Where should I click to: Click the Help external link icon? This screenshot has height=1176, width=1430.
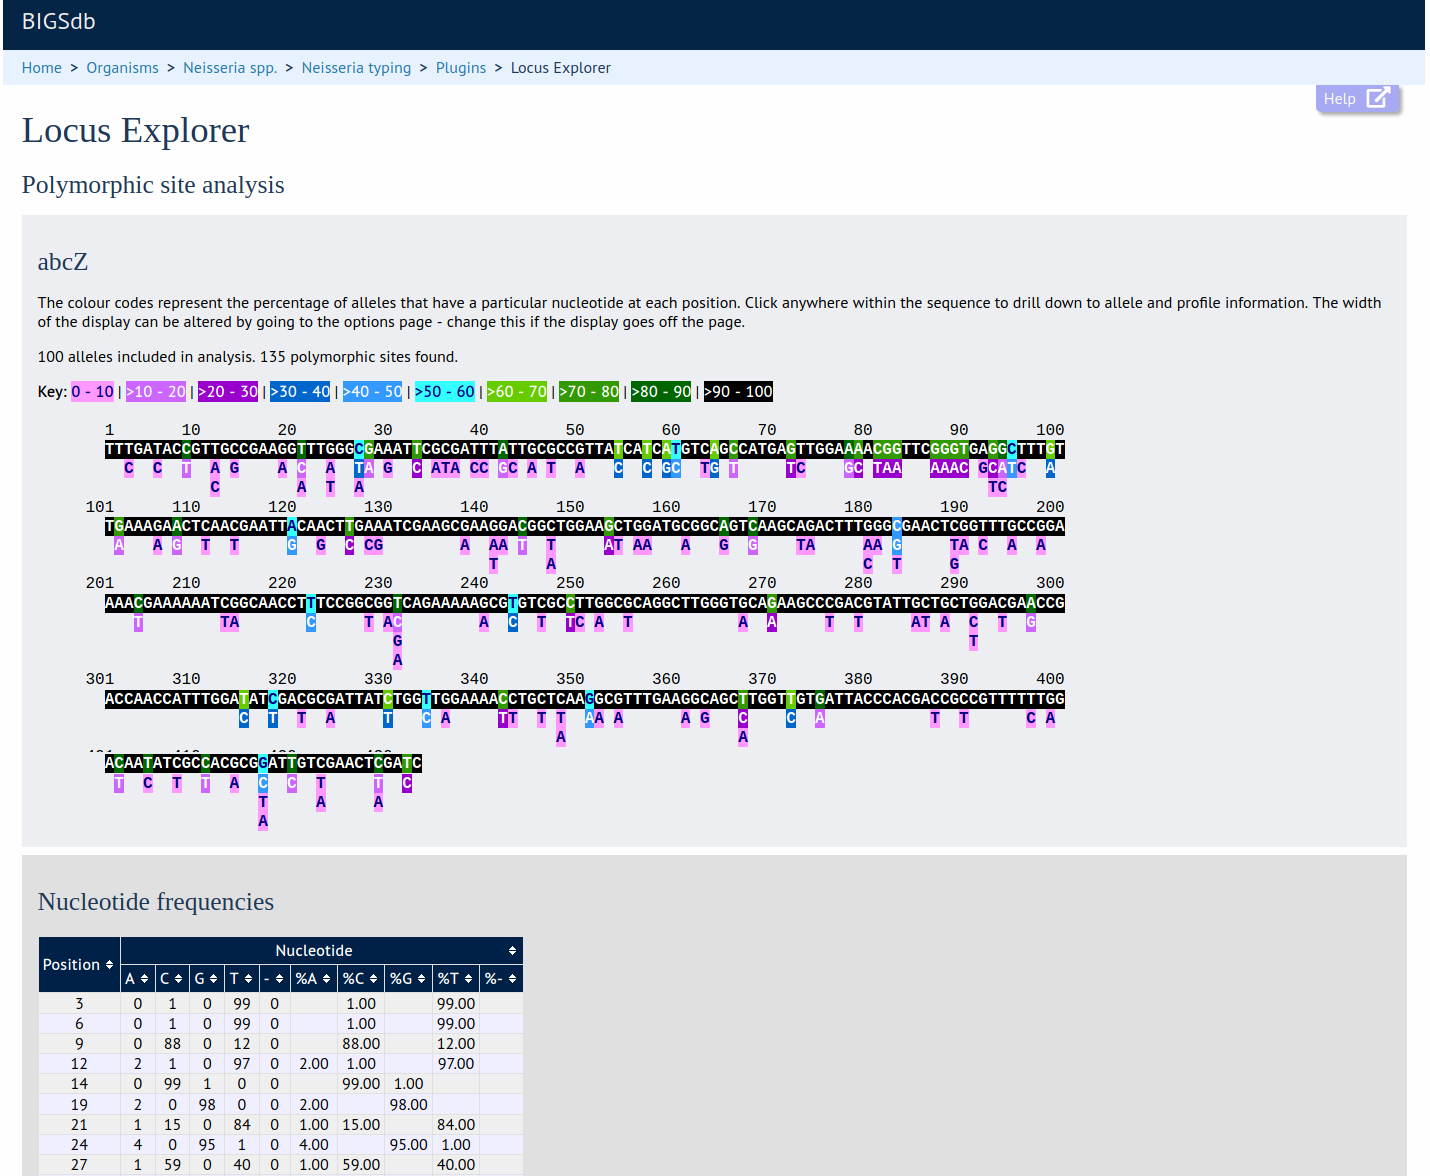coord(1377,98)
